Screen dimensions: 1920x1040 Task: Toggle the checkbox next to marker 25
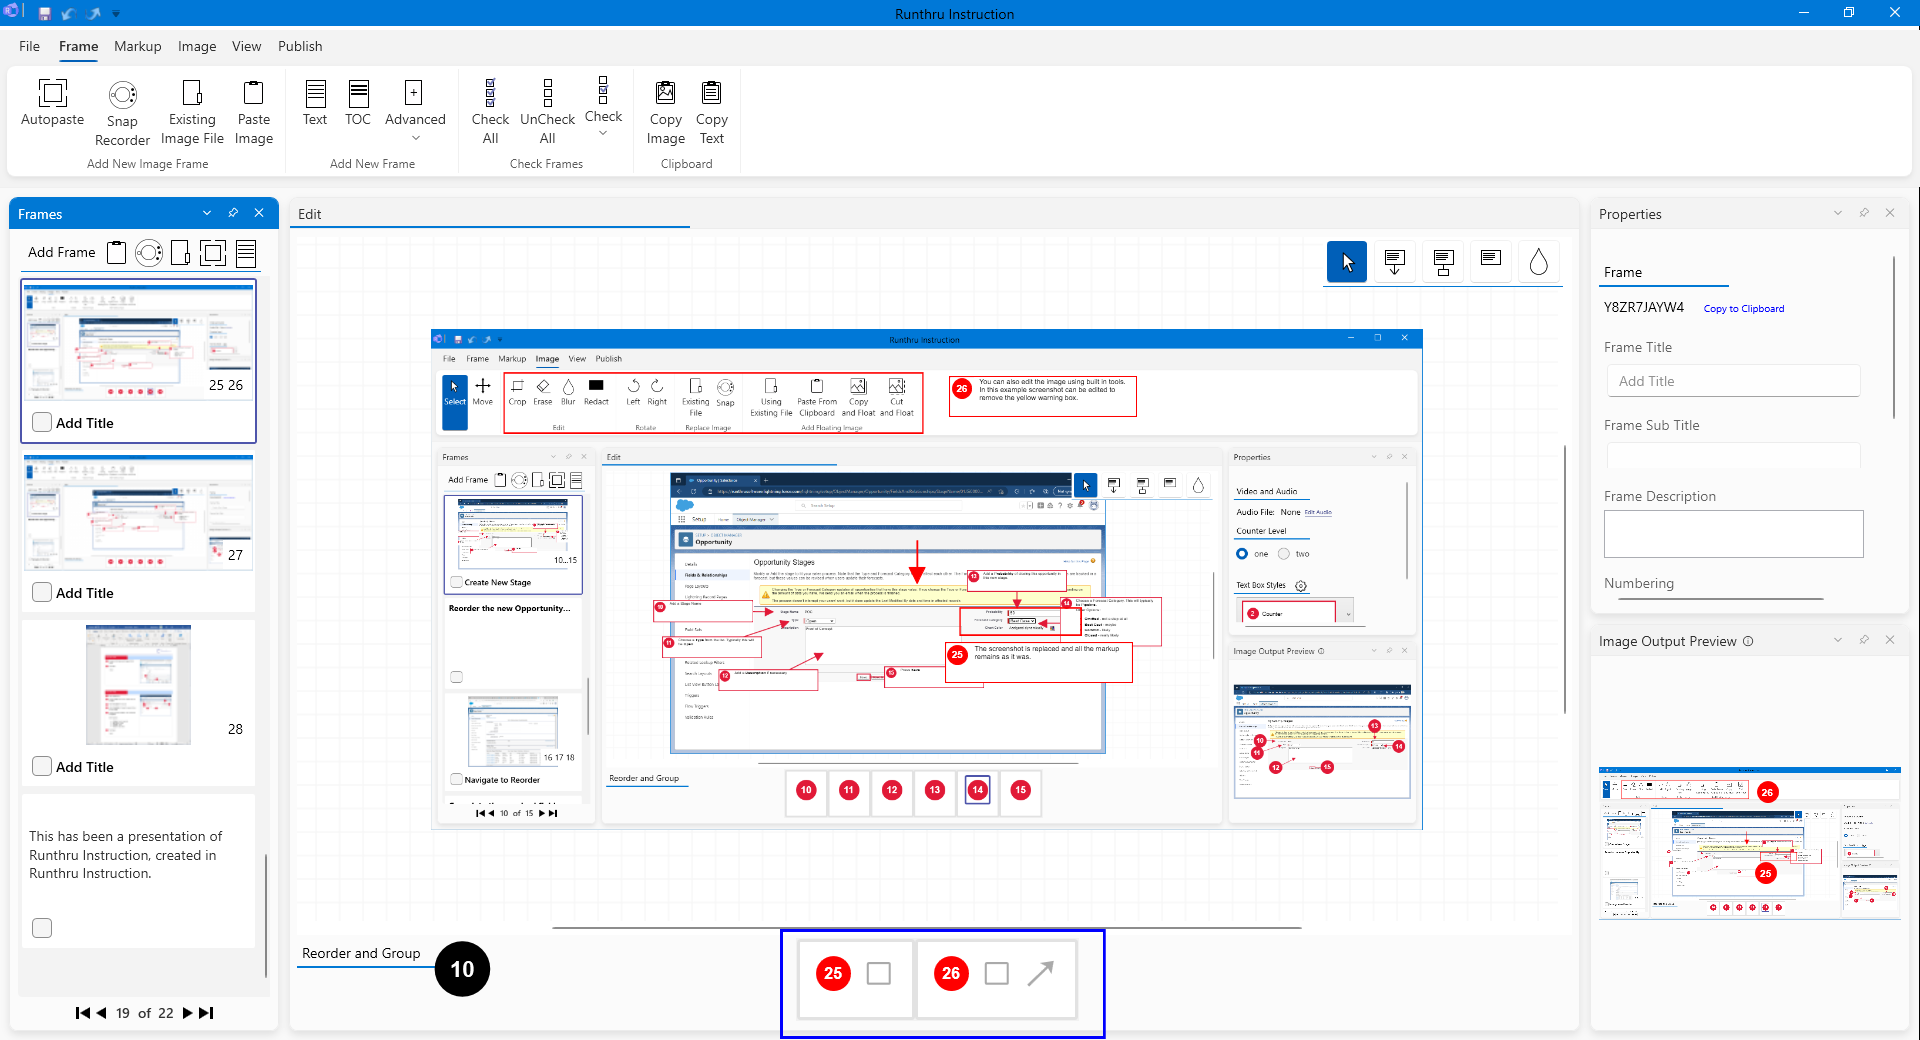click(x=879, y=973)
